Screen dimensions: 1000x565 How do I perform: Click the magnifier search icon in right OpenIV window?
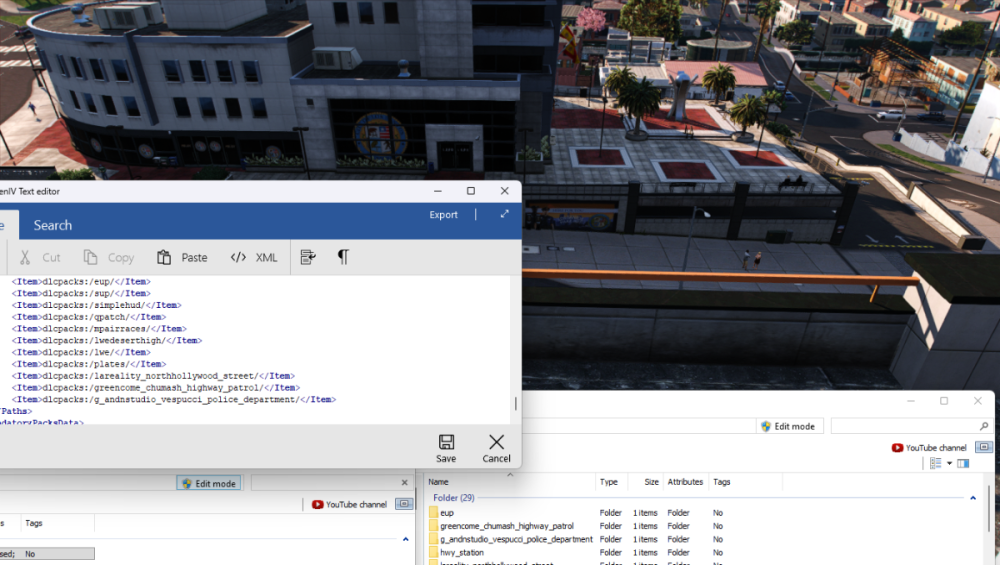[x=984, y=426]
